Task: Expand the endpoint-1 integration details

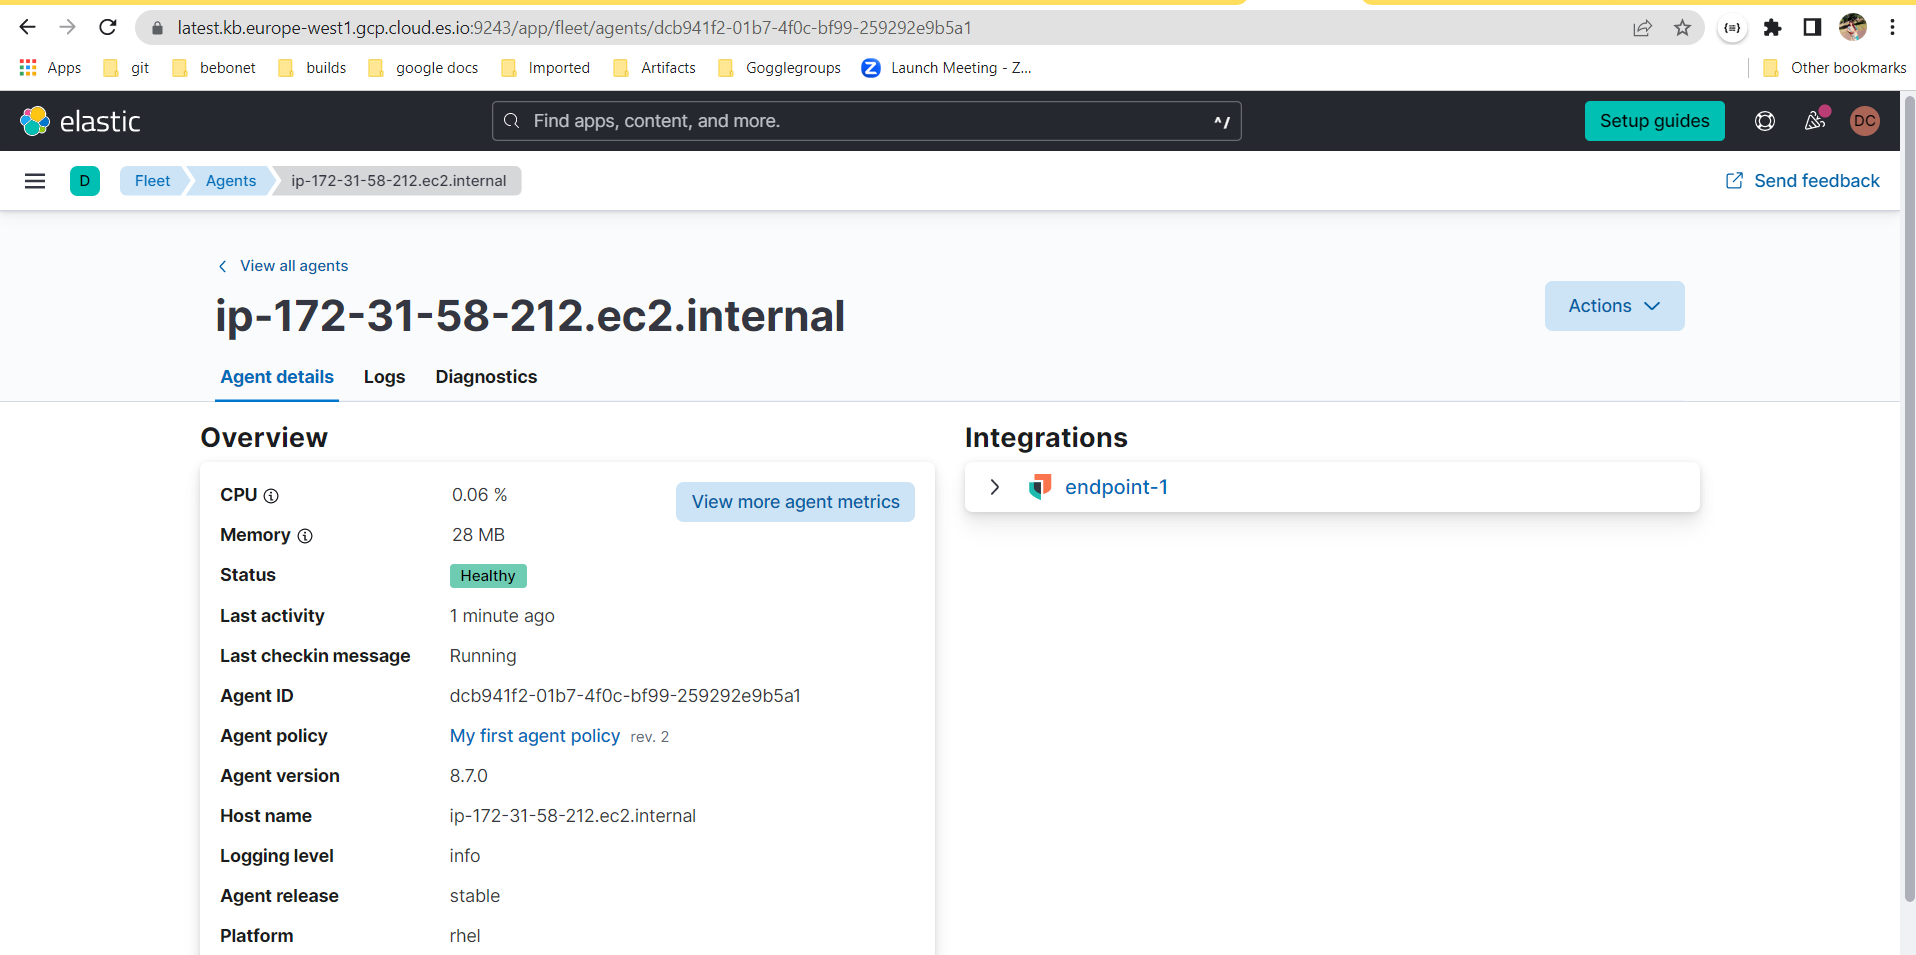Action: click(x=994, y=487)
